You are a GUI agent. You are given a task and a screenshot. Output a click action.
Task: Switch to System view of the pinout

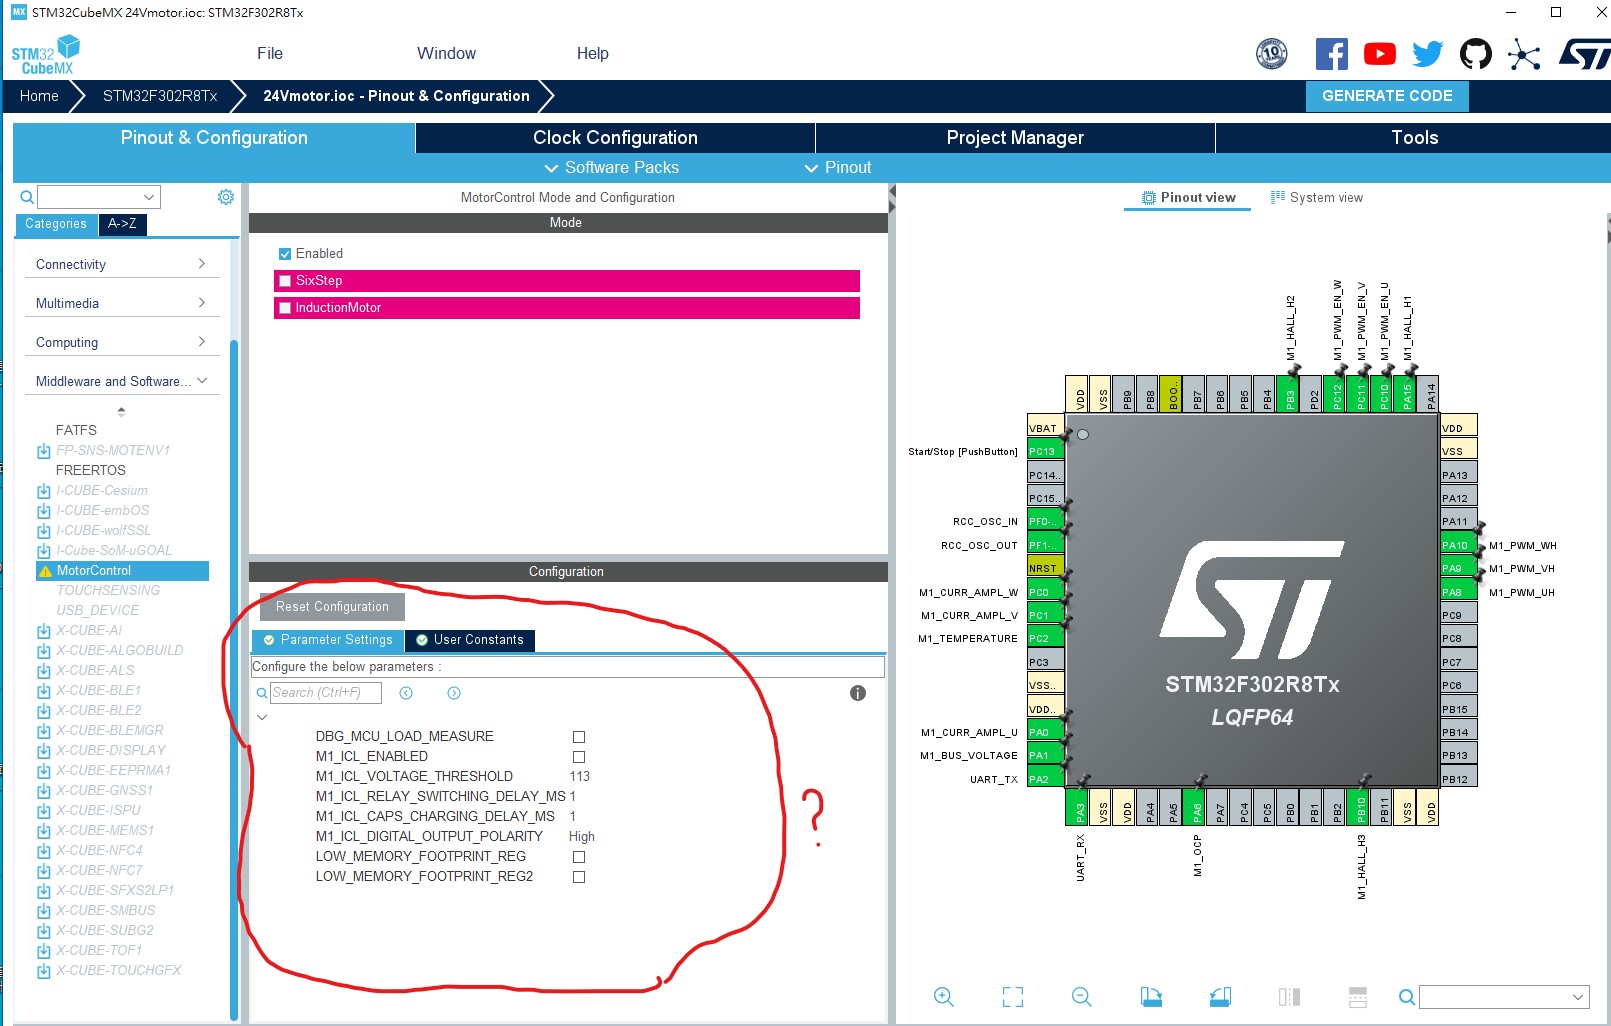tap(1317, 197)
